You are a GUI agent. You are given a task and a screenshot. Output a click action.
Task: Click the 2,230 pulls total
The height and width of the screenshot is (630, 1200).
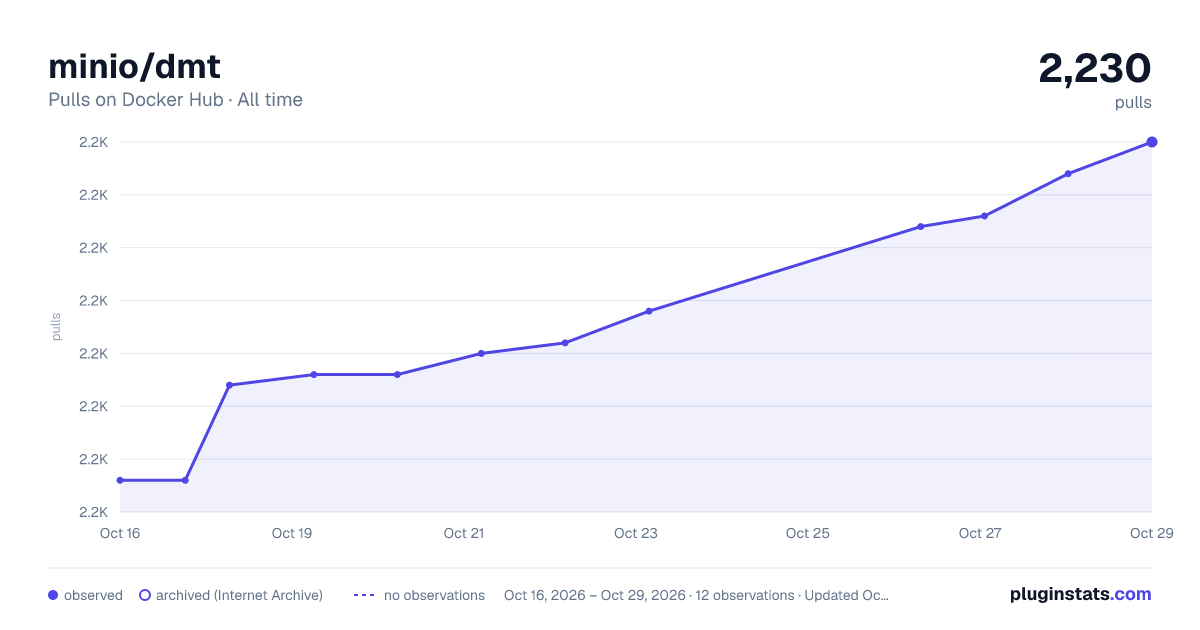(1095, 68)
